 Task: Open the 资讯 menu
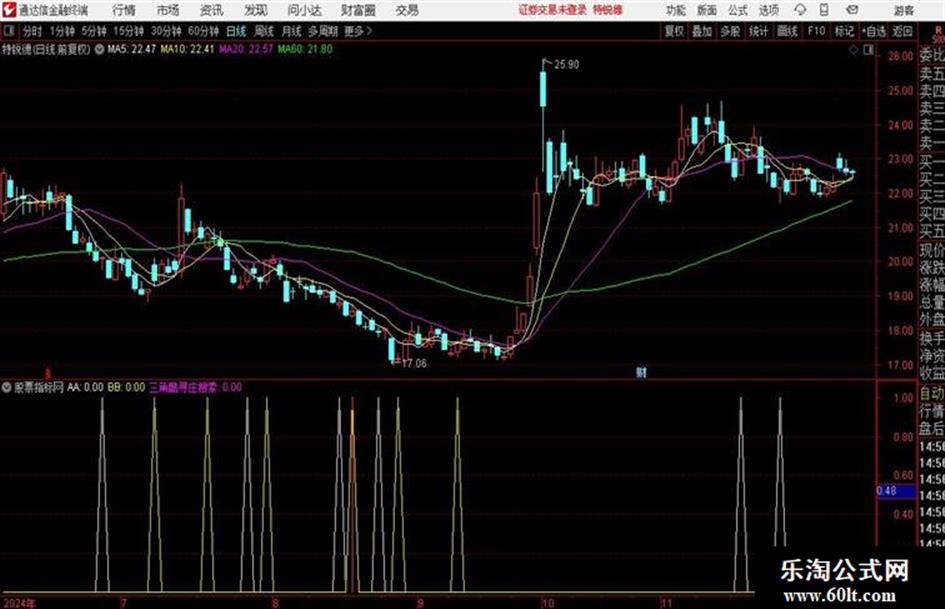coord(212,10)
